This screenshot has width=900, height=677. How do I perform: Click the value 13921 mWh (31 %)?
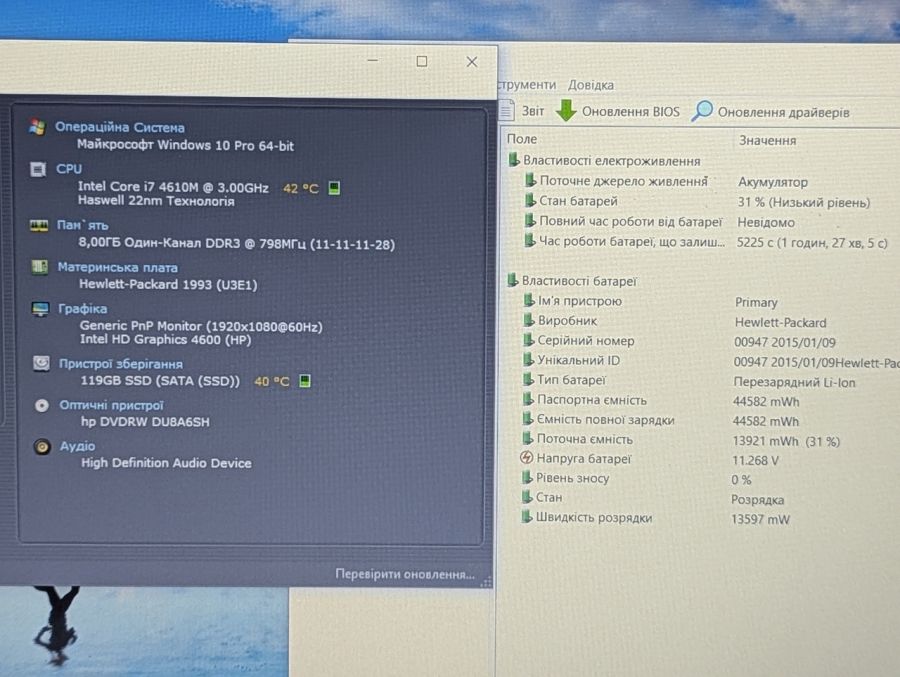786,442
